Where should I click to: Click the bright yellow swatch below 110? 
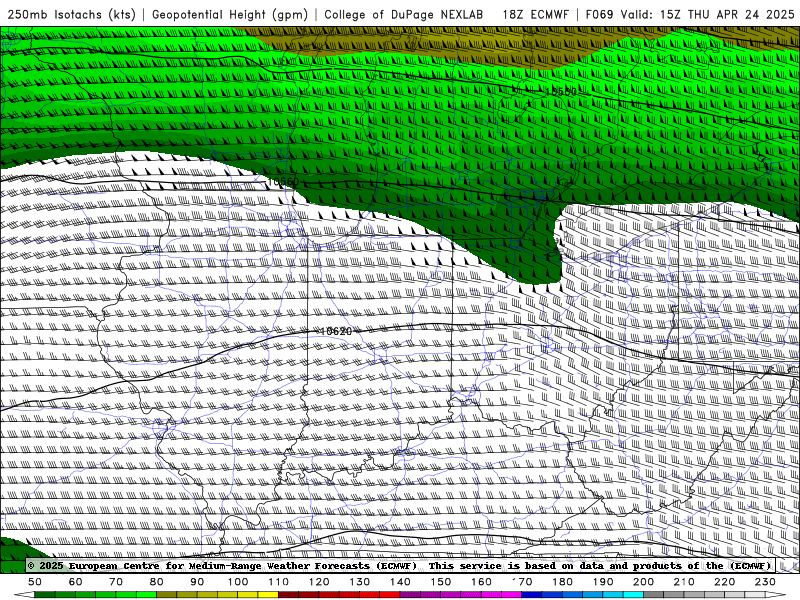(x=268, y=594)
